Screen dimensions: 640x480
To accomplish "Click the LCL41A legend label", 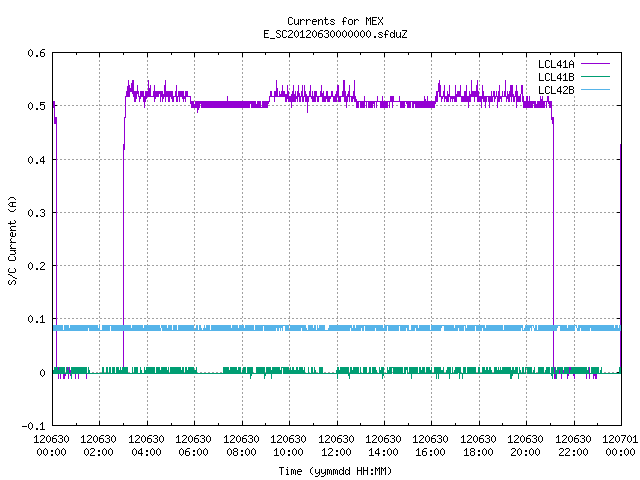I will [556, 64].
